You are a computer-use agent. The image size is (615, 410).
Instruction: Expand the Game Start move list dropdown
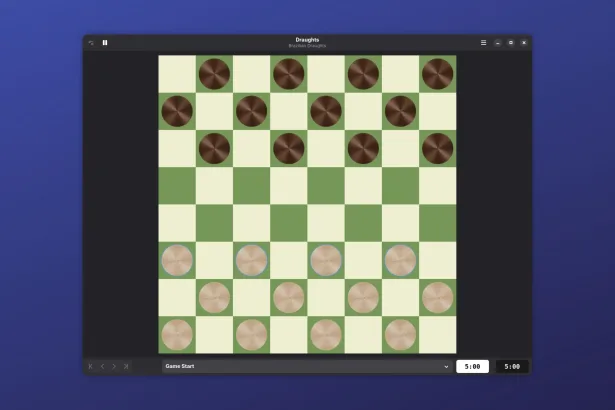(x=306, y=367)
